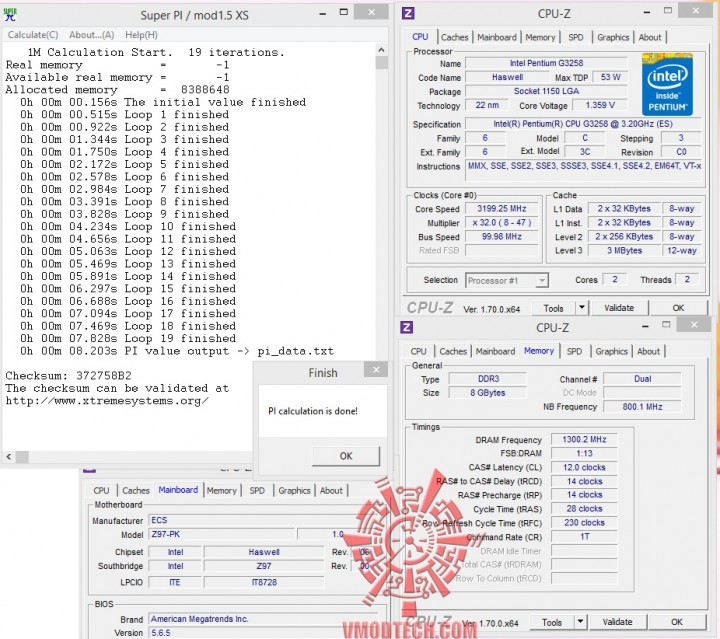720x639 pixels.
Task: Click the Manufacturer field ECS
Action: pos(264,520)
